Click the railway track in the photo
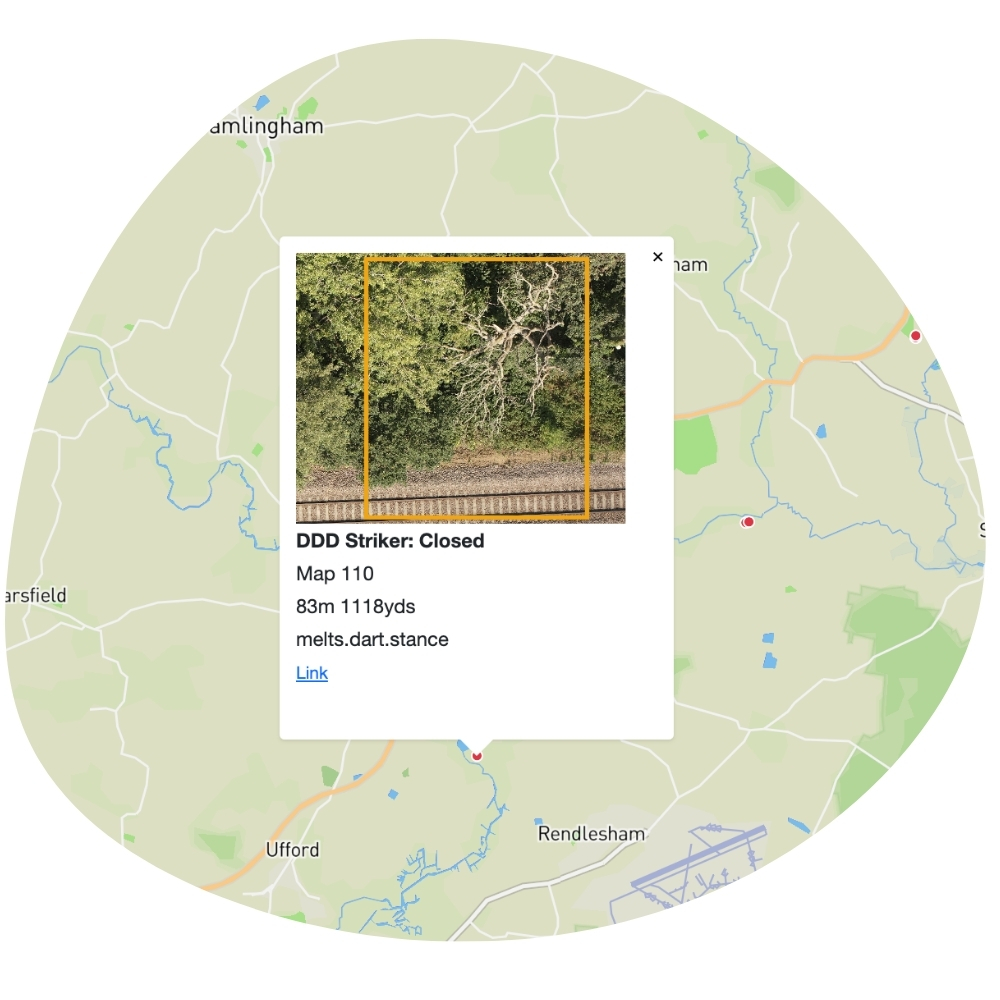 coord(461,505)
